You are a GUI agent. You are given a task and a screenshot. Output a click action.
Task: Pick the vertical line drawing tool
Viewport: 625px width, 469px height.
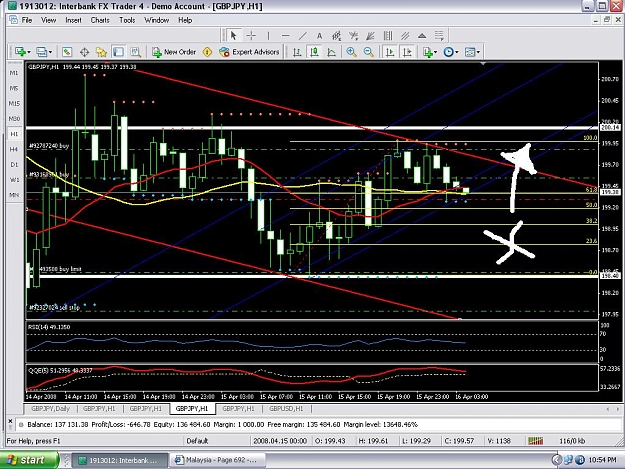coord(269,36)
